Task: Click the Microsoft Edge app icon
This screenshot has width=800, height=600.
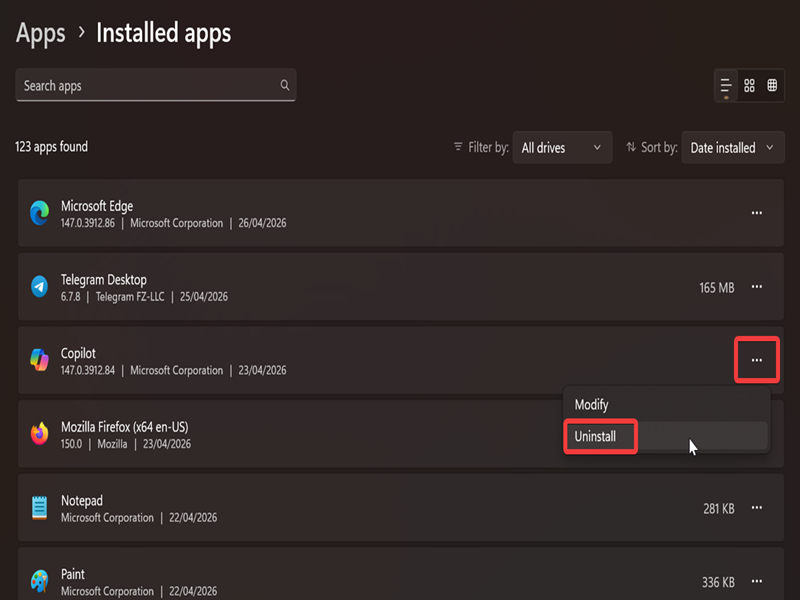Action: point(40,213)
